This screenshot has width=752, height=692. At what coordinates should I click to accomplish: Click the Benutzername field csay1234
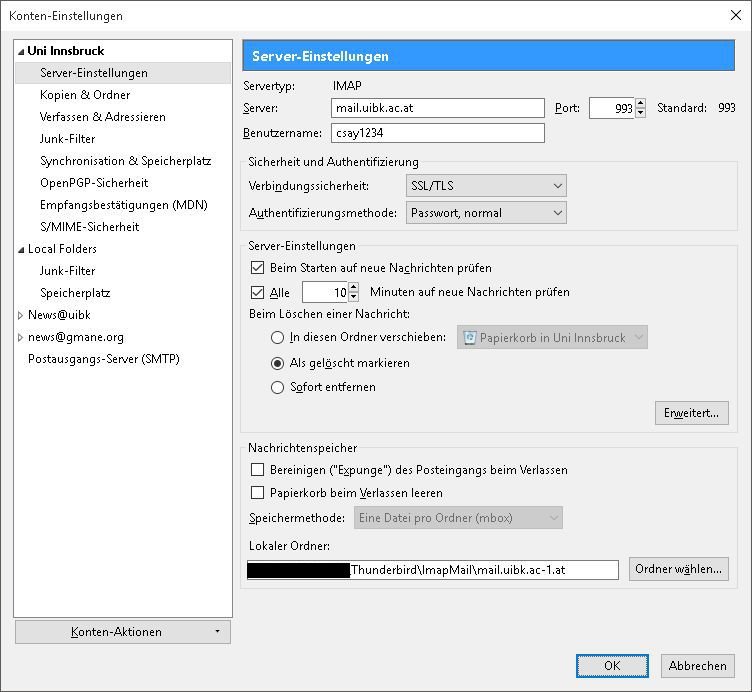coord(438,133)
